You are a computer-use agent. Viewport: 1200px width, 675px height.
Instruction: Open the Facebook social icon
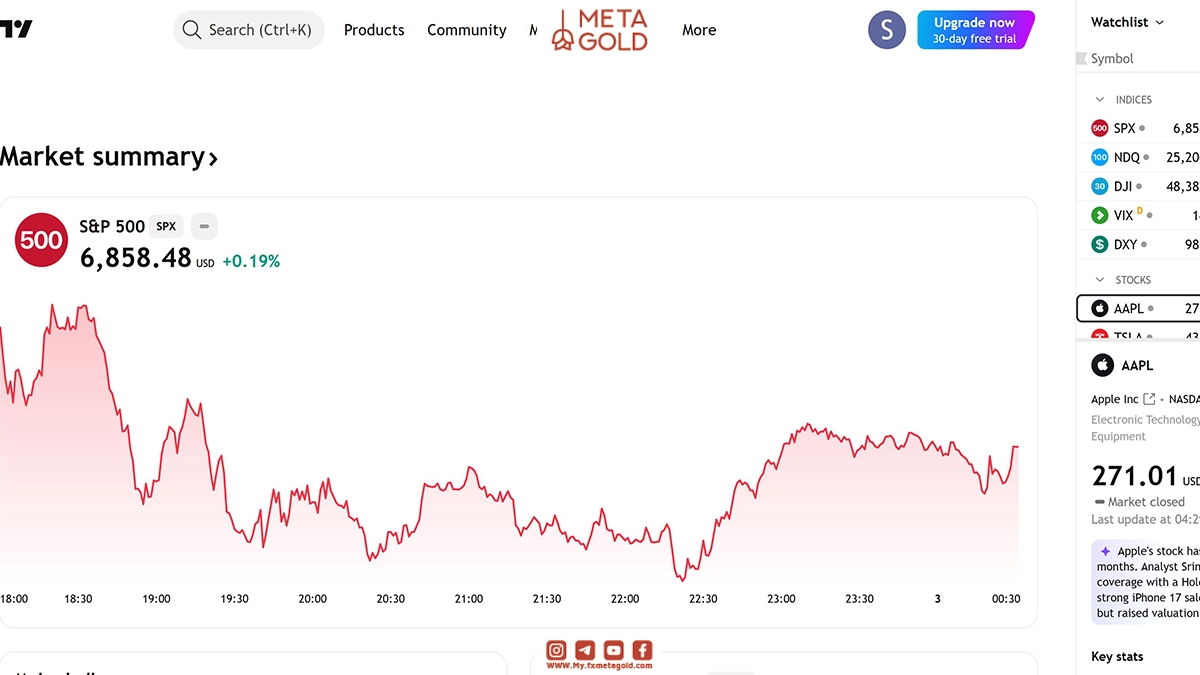point(642,650)
